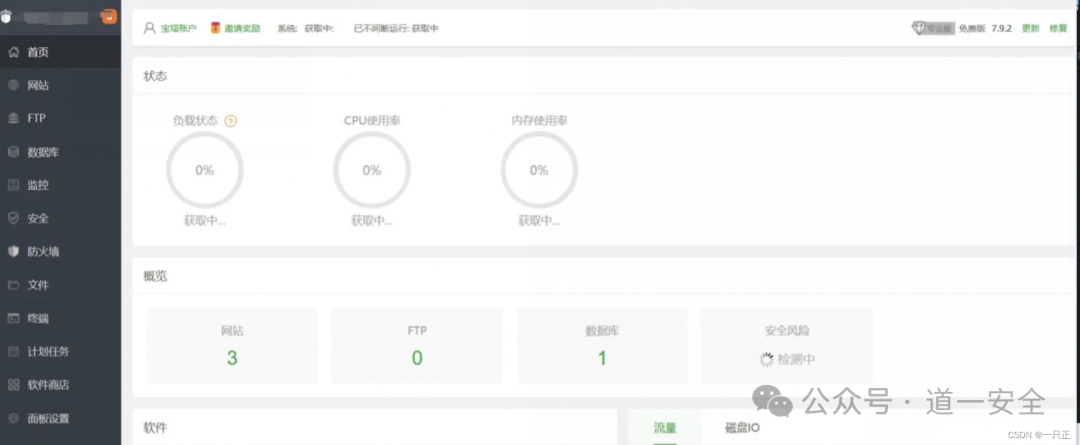
Task: Click the 更新 update link
Action: tap(1030, 28)
